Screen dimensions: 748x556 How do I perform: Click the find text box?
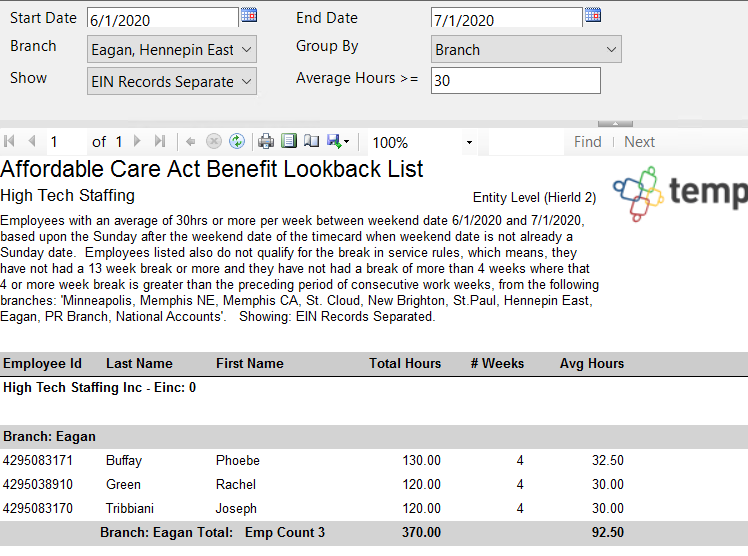pos(526,142)
